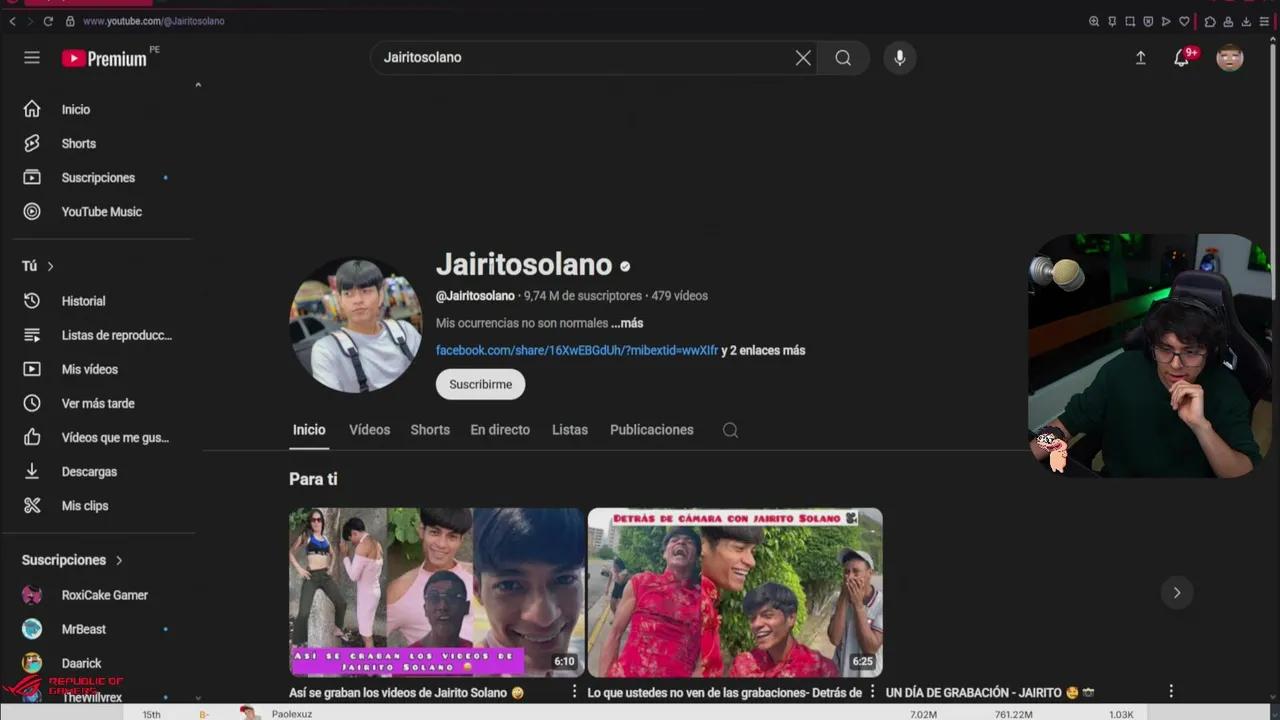The image size is (1280, 720).
Task: Expand channel description with ...más
Action: point(627,323)
